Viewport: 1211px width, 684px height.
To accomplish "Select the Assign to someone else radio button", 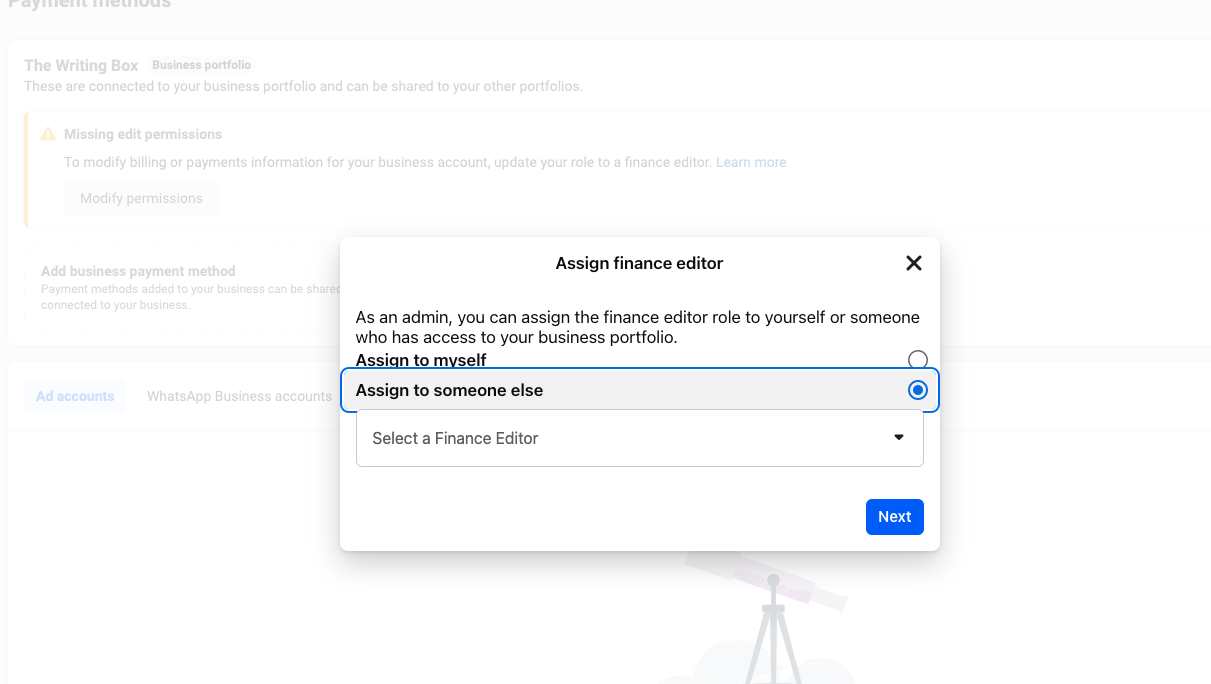I will [x=917, y=390].
